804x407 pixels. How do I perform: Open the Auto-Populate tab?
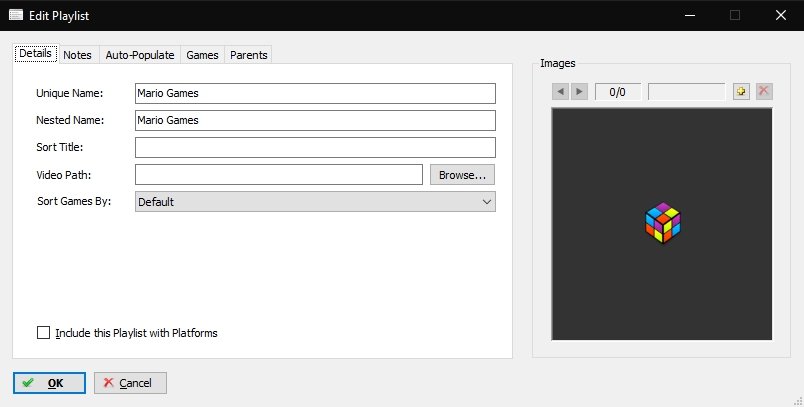(x=140, y=55)
